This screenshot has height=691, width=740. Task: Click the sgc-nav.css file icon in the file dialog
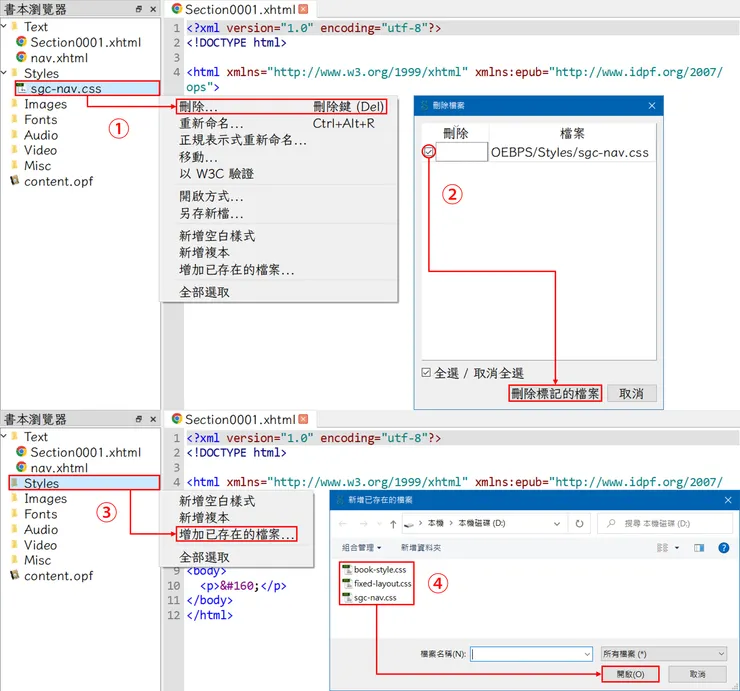click(347, 598)
